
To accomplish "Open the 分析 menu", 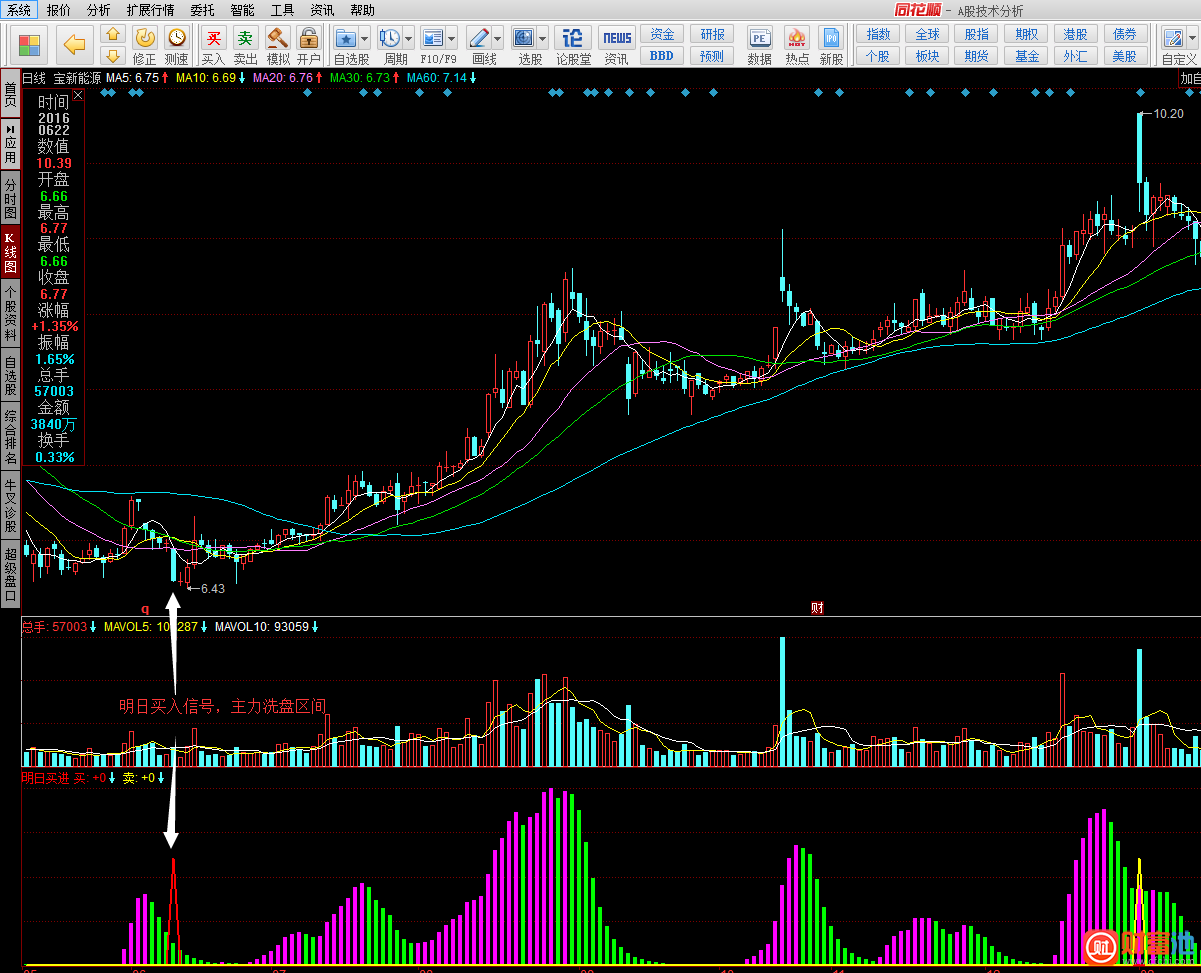I will pyautogui.click(x=99, y=10).
